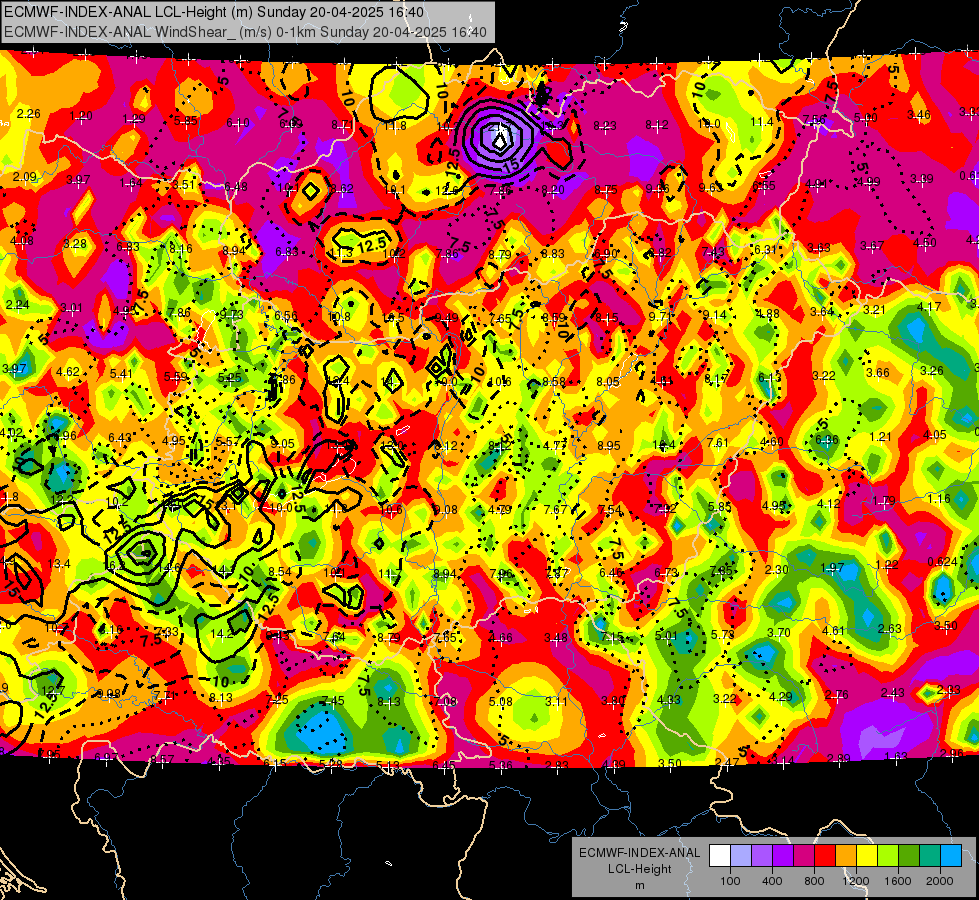Click the grid value 9.73
Screen dimensions: 979x900
231,314
